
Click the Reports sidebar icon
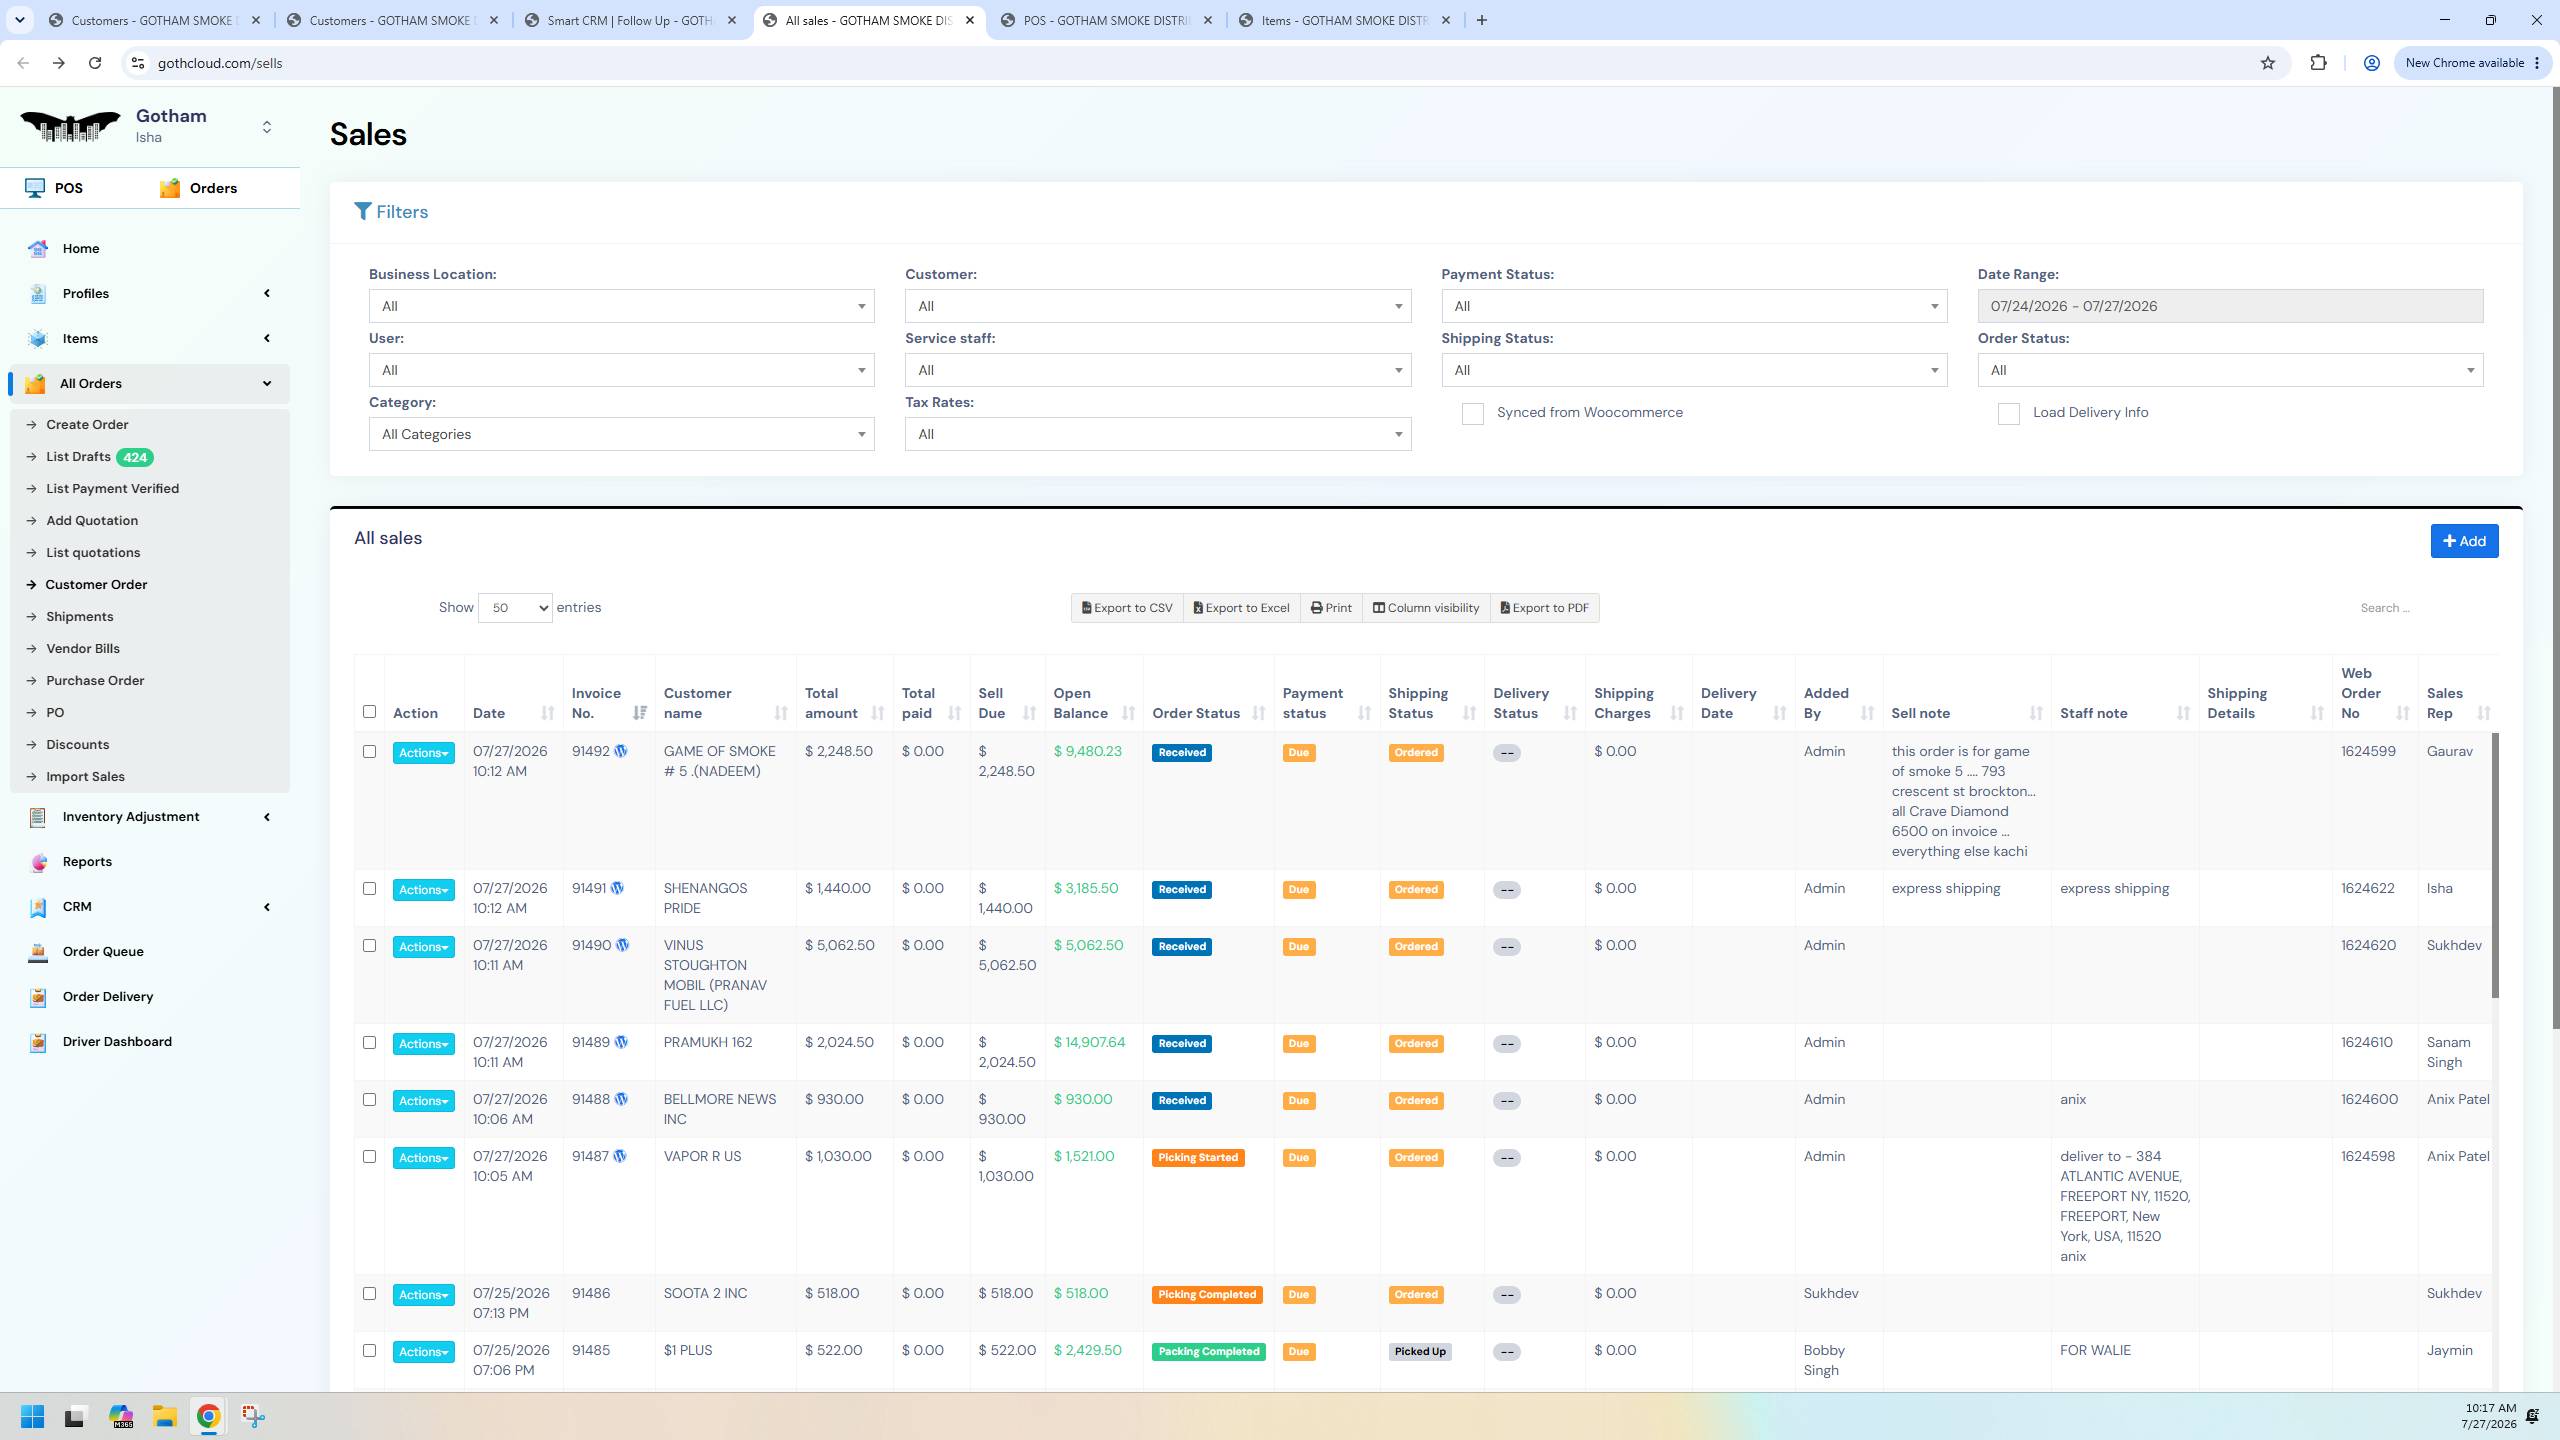click(x=38, y=862)
